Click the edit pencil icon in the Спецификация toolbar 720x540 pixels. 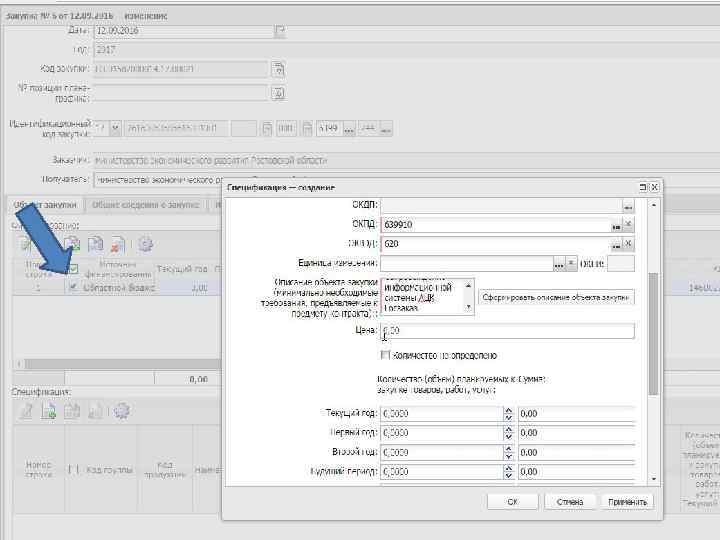[27, 411]
